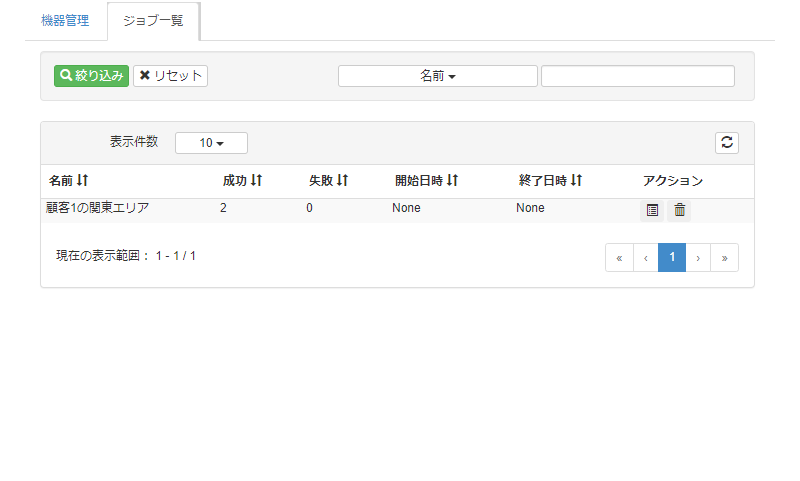800x481 pixels.
Task: Click the リセット button
Action: click(x=170, y=76)
